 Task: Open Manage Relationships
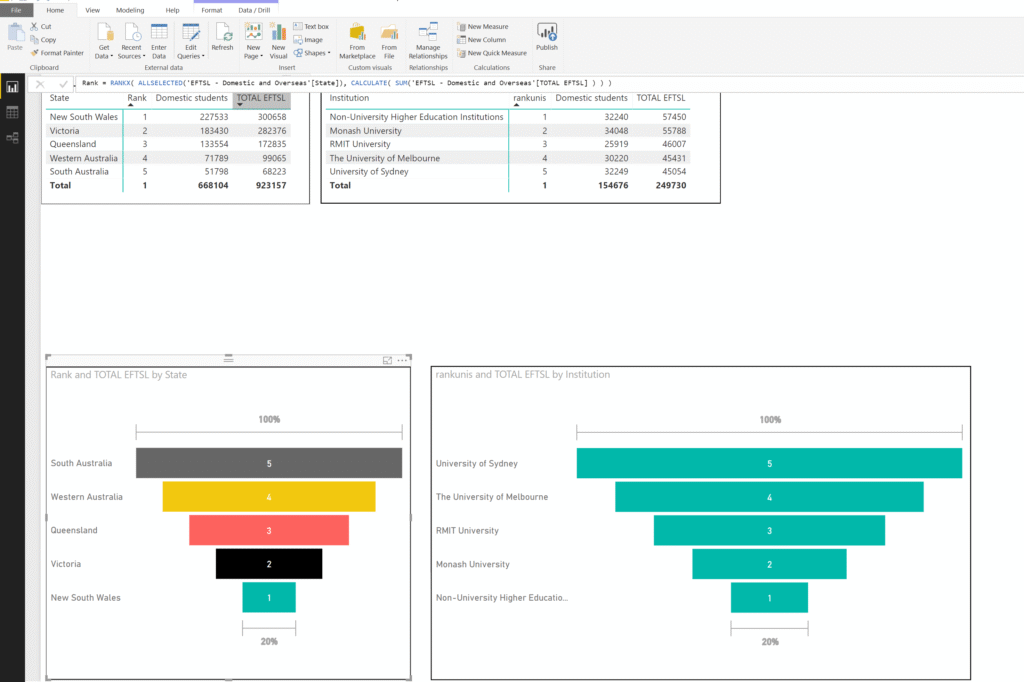point(428,41)
